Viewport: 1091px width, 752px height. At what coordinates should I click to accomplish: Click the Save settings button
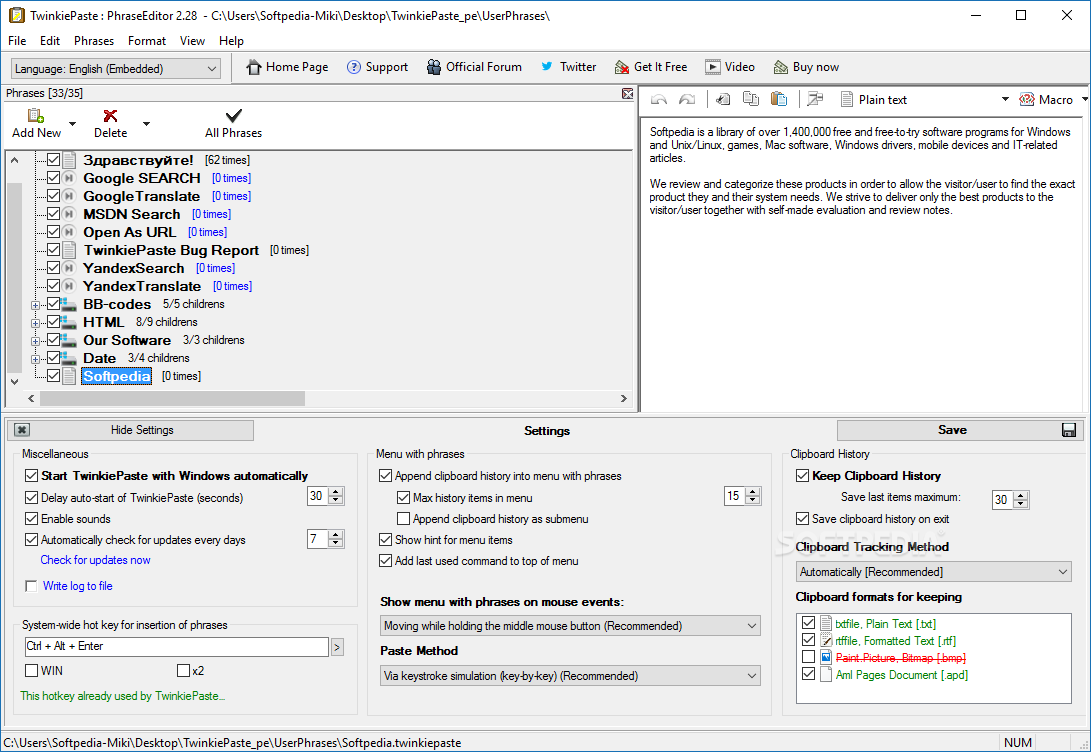click(960, 430)
